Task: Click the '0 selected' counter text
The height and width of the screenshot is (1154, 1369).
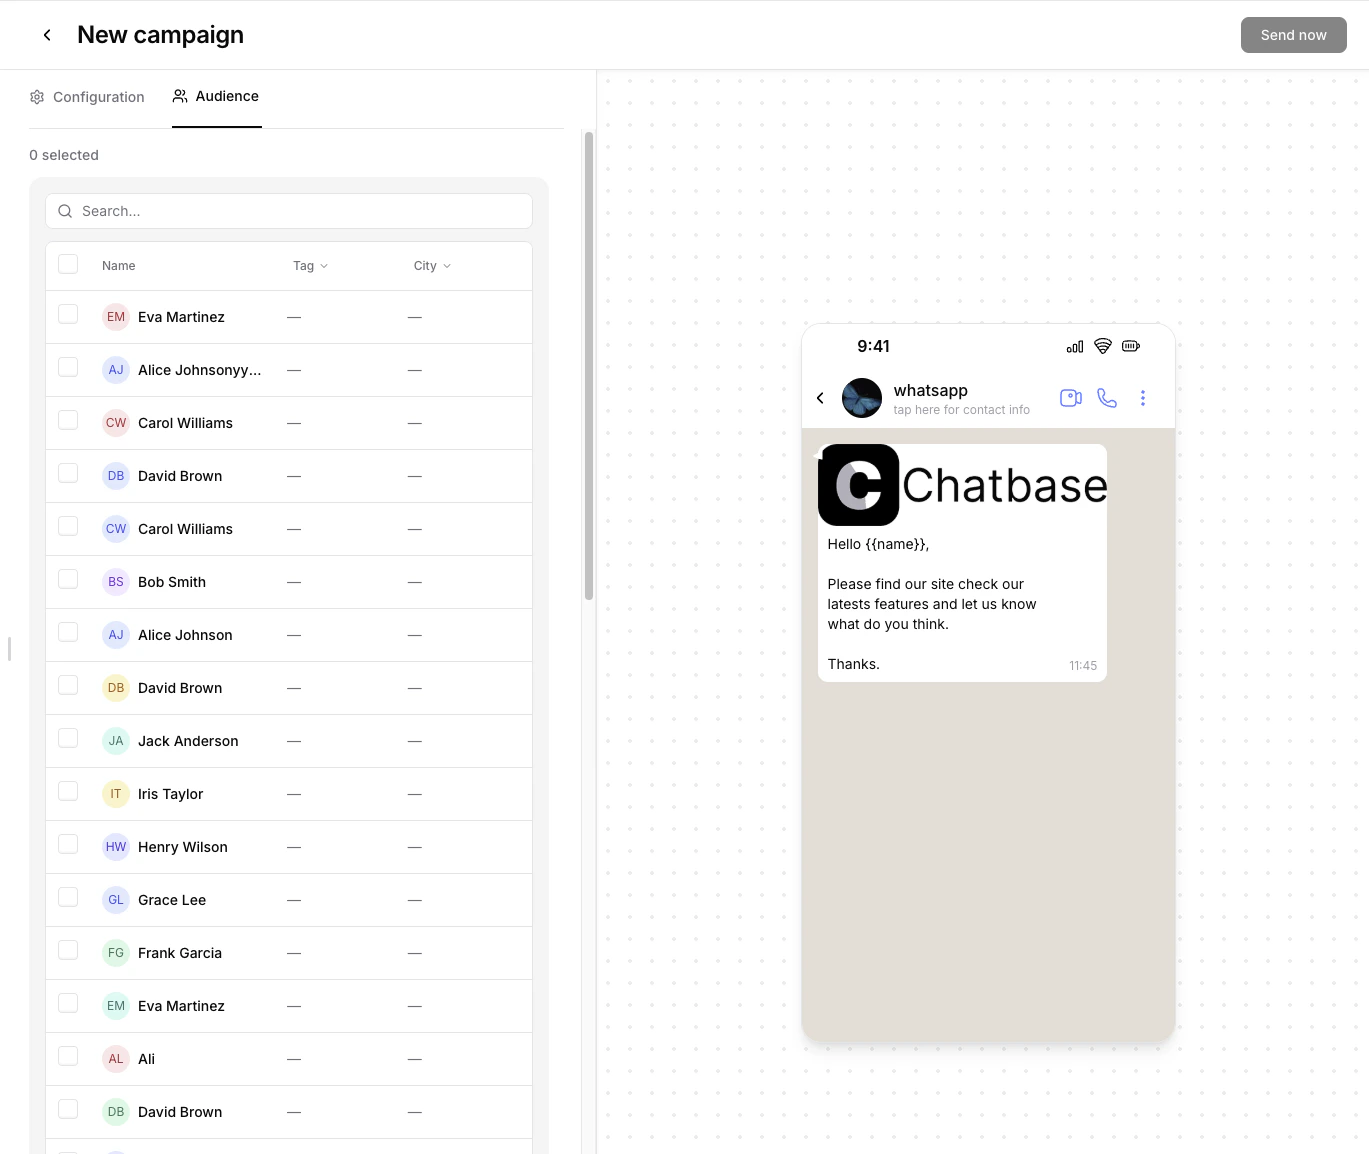Action: pyautogui.click(x=64, y=155)
